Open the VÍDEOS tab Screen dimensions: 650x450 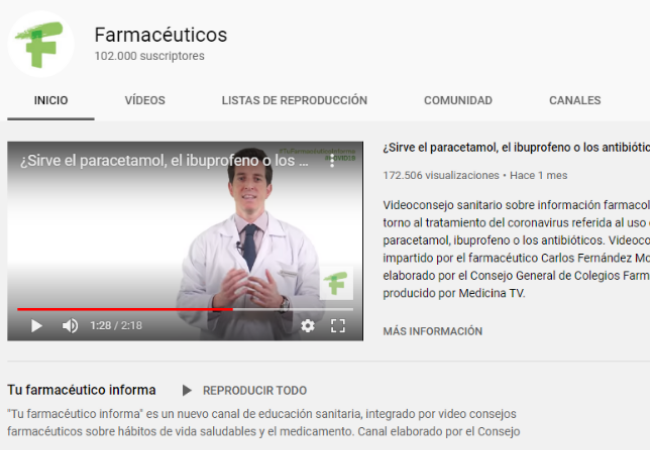pyautogui.click(x=145, y=101)
